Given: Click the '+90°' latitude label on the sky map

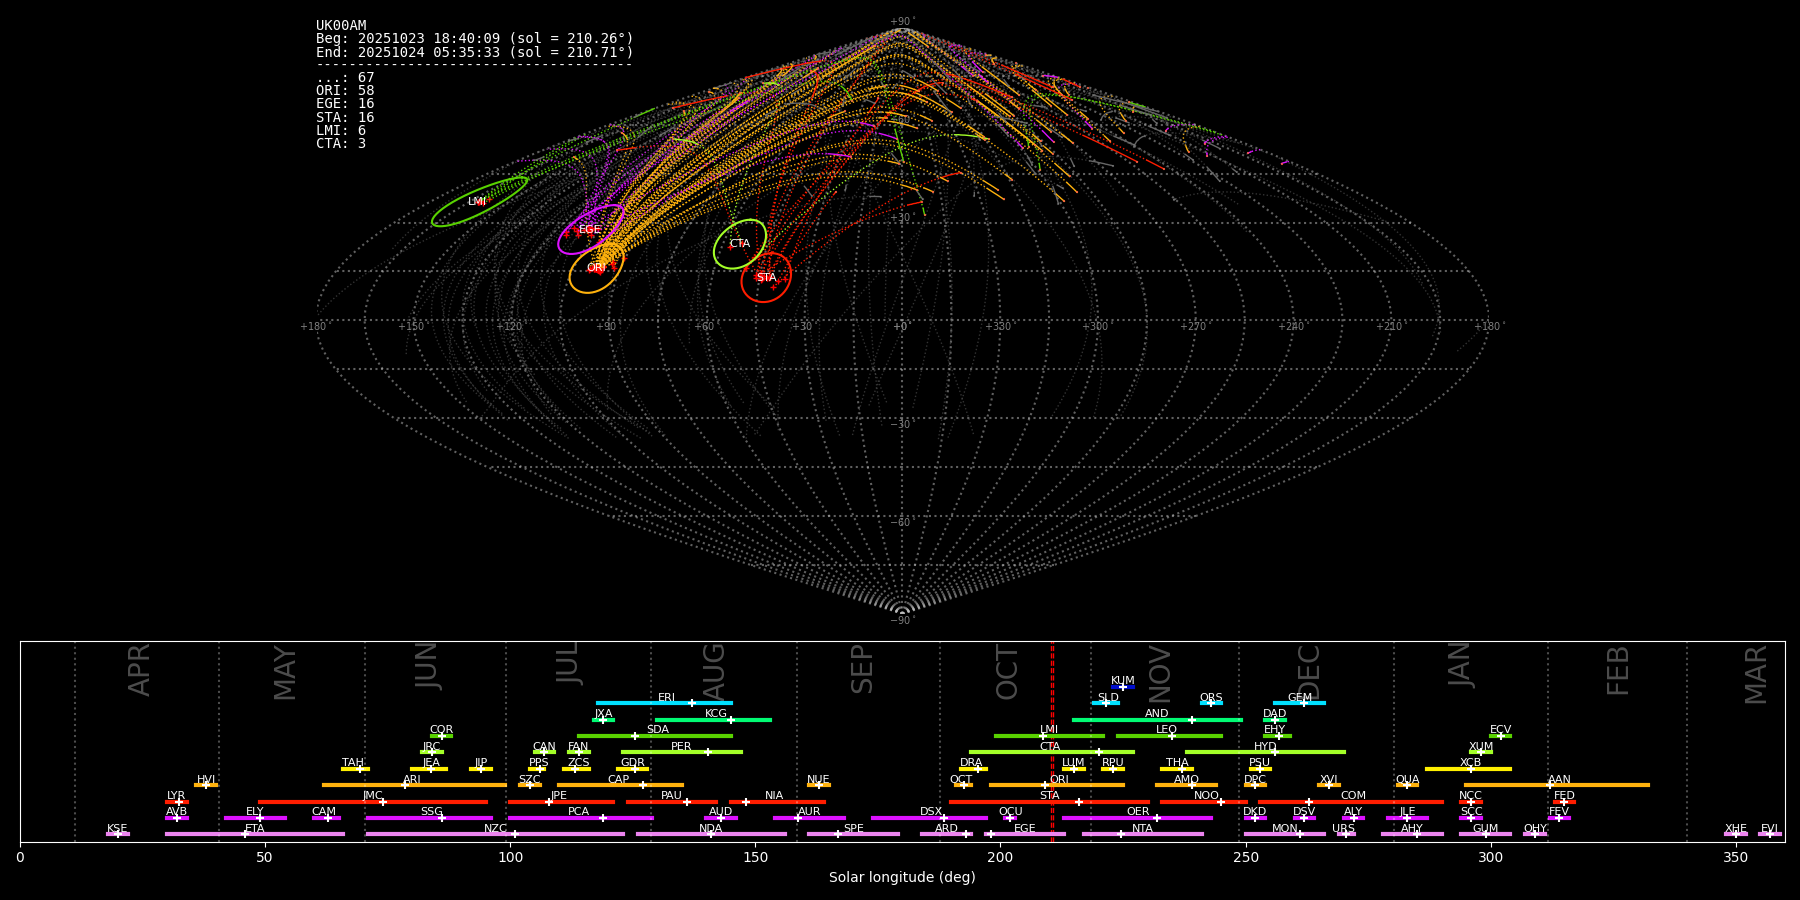Looking at the screenshot, I should coord(901,21).
